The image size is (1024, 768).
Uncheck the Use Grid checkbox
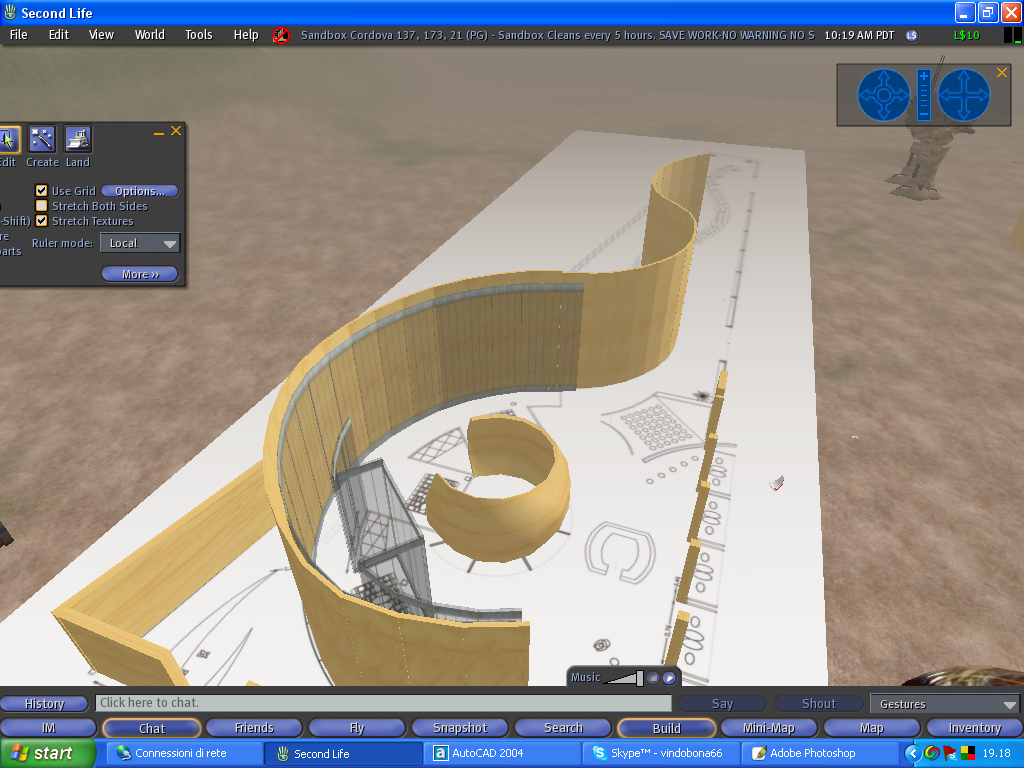(42, 191)
